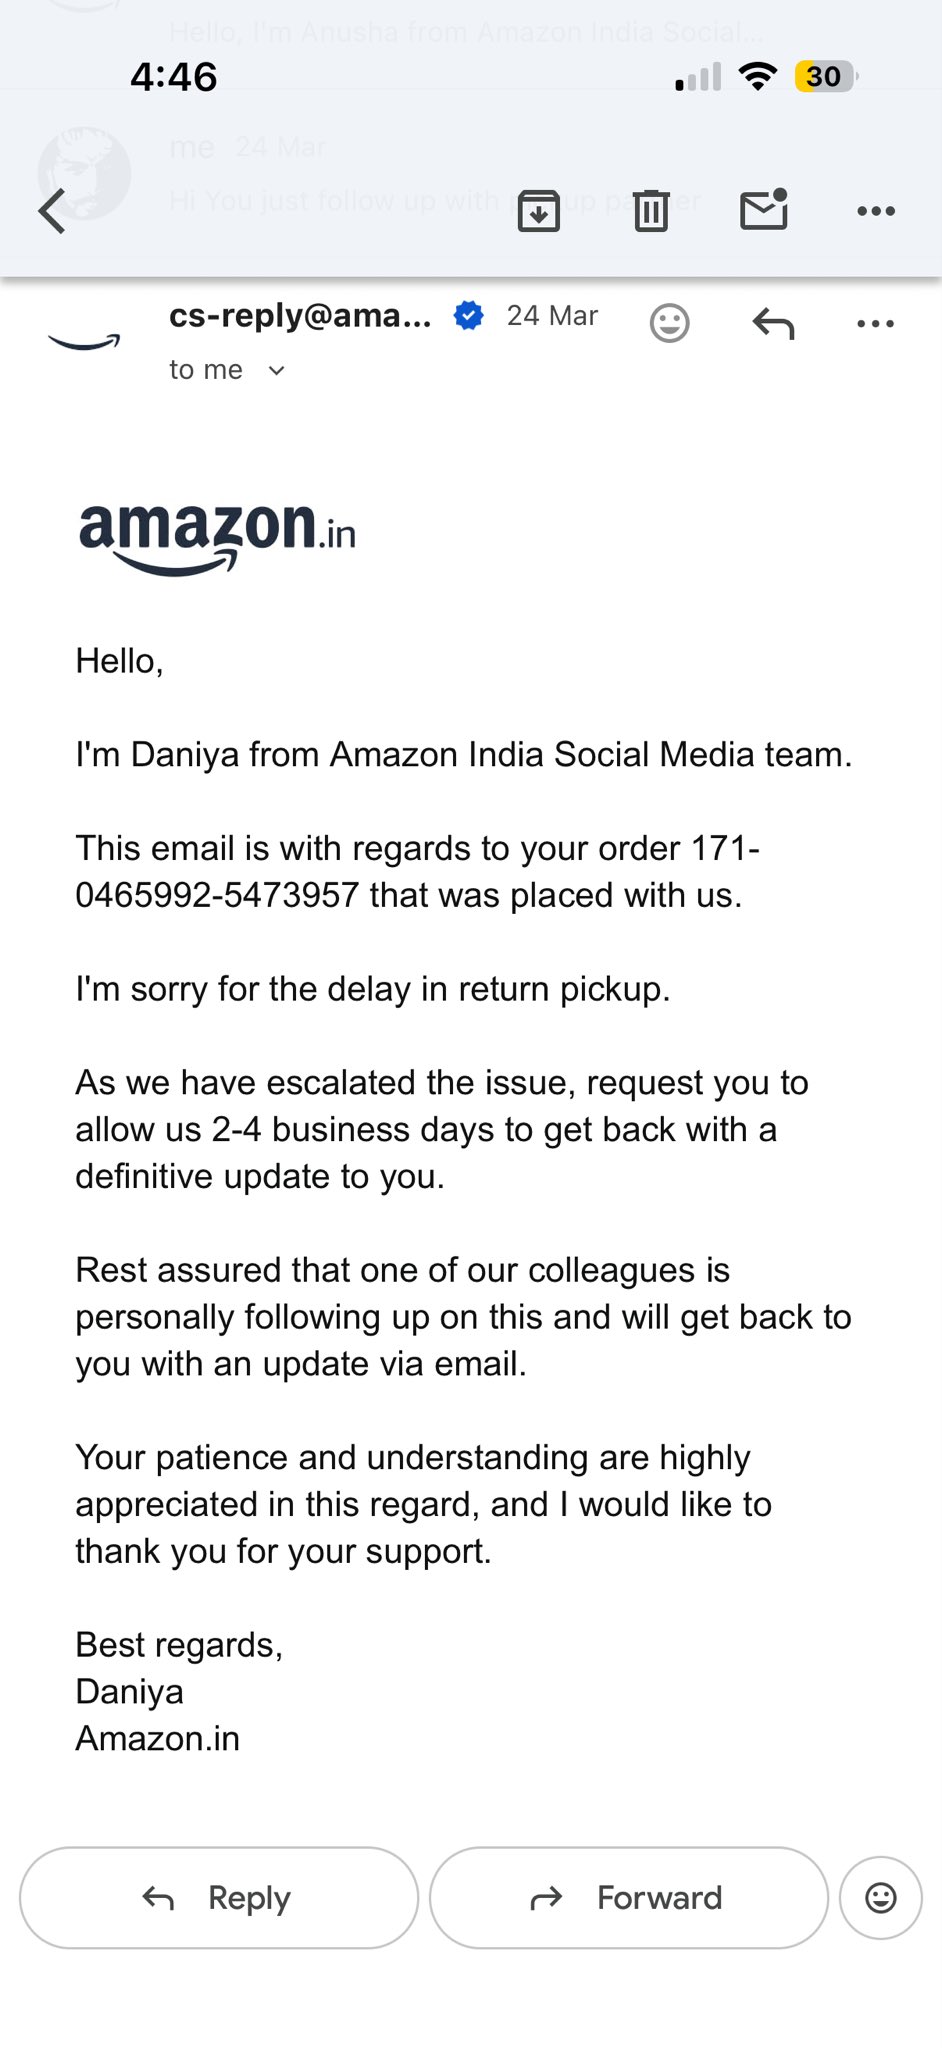Go back using the back arrow
942x2048 pixels.
53,211
